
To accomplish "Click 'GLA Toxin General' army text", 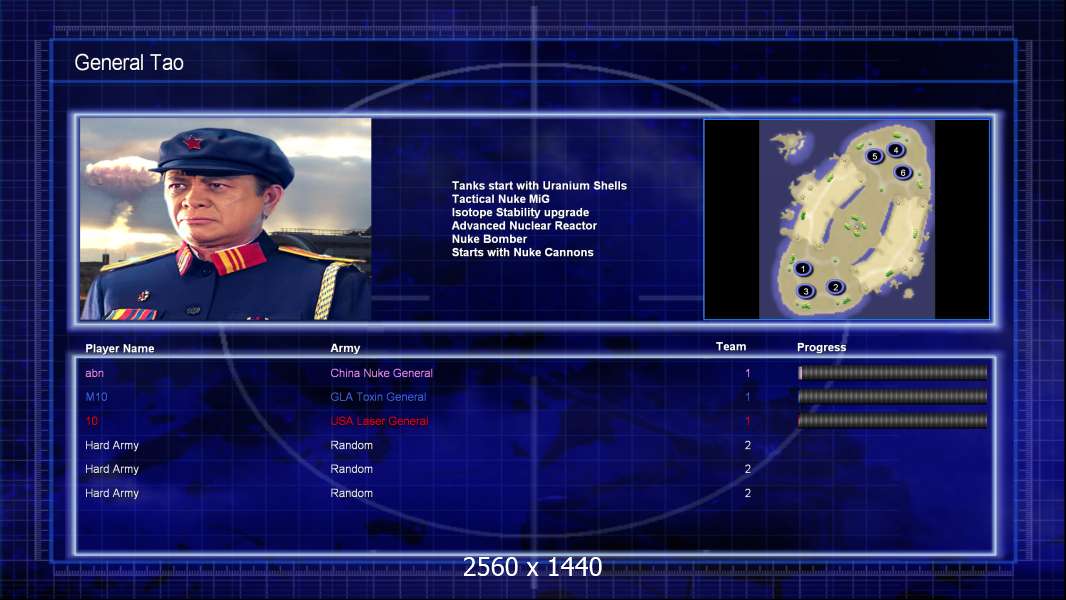I will [378, 397].
